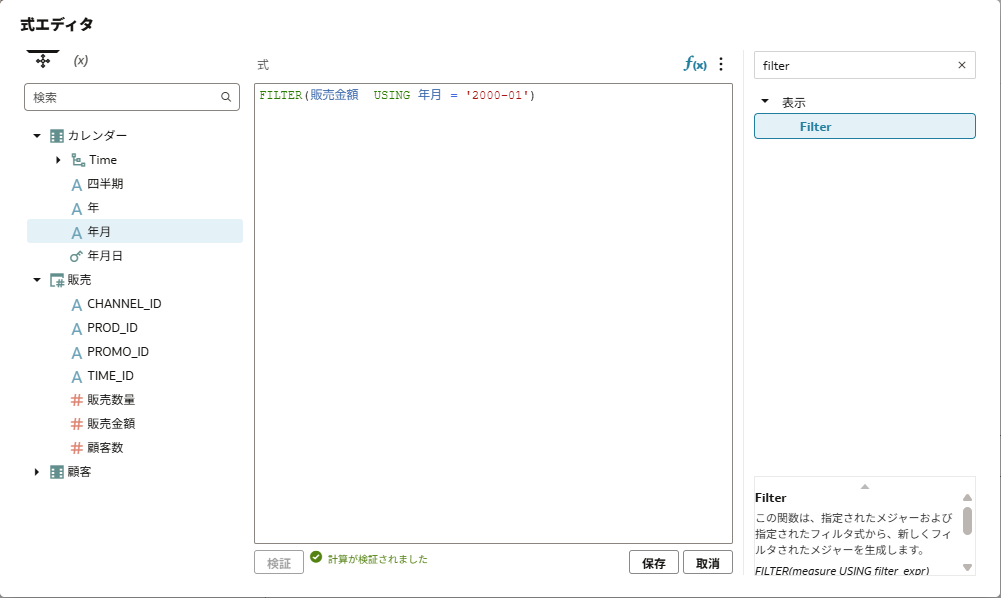Collapse the 販売 folder
The height and width of the screenshot is (598, 1001).
37,280
